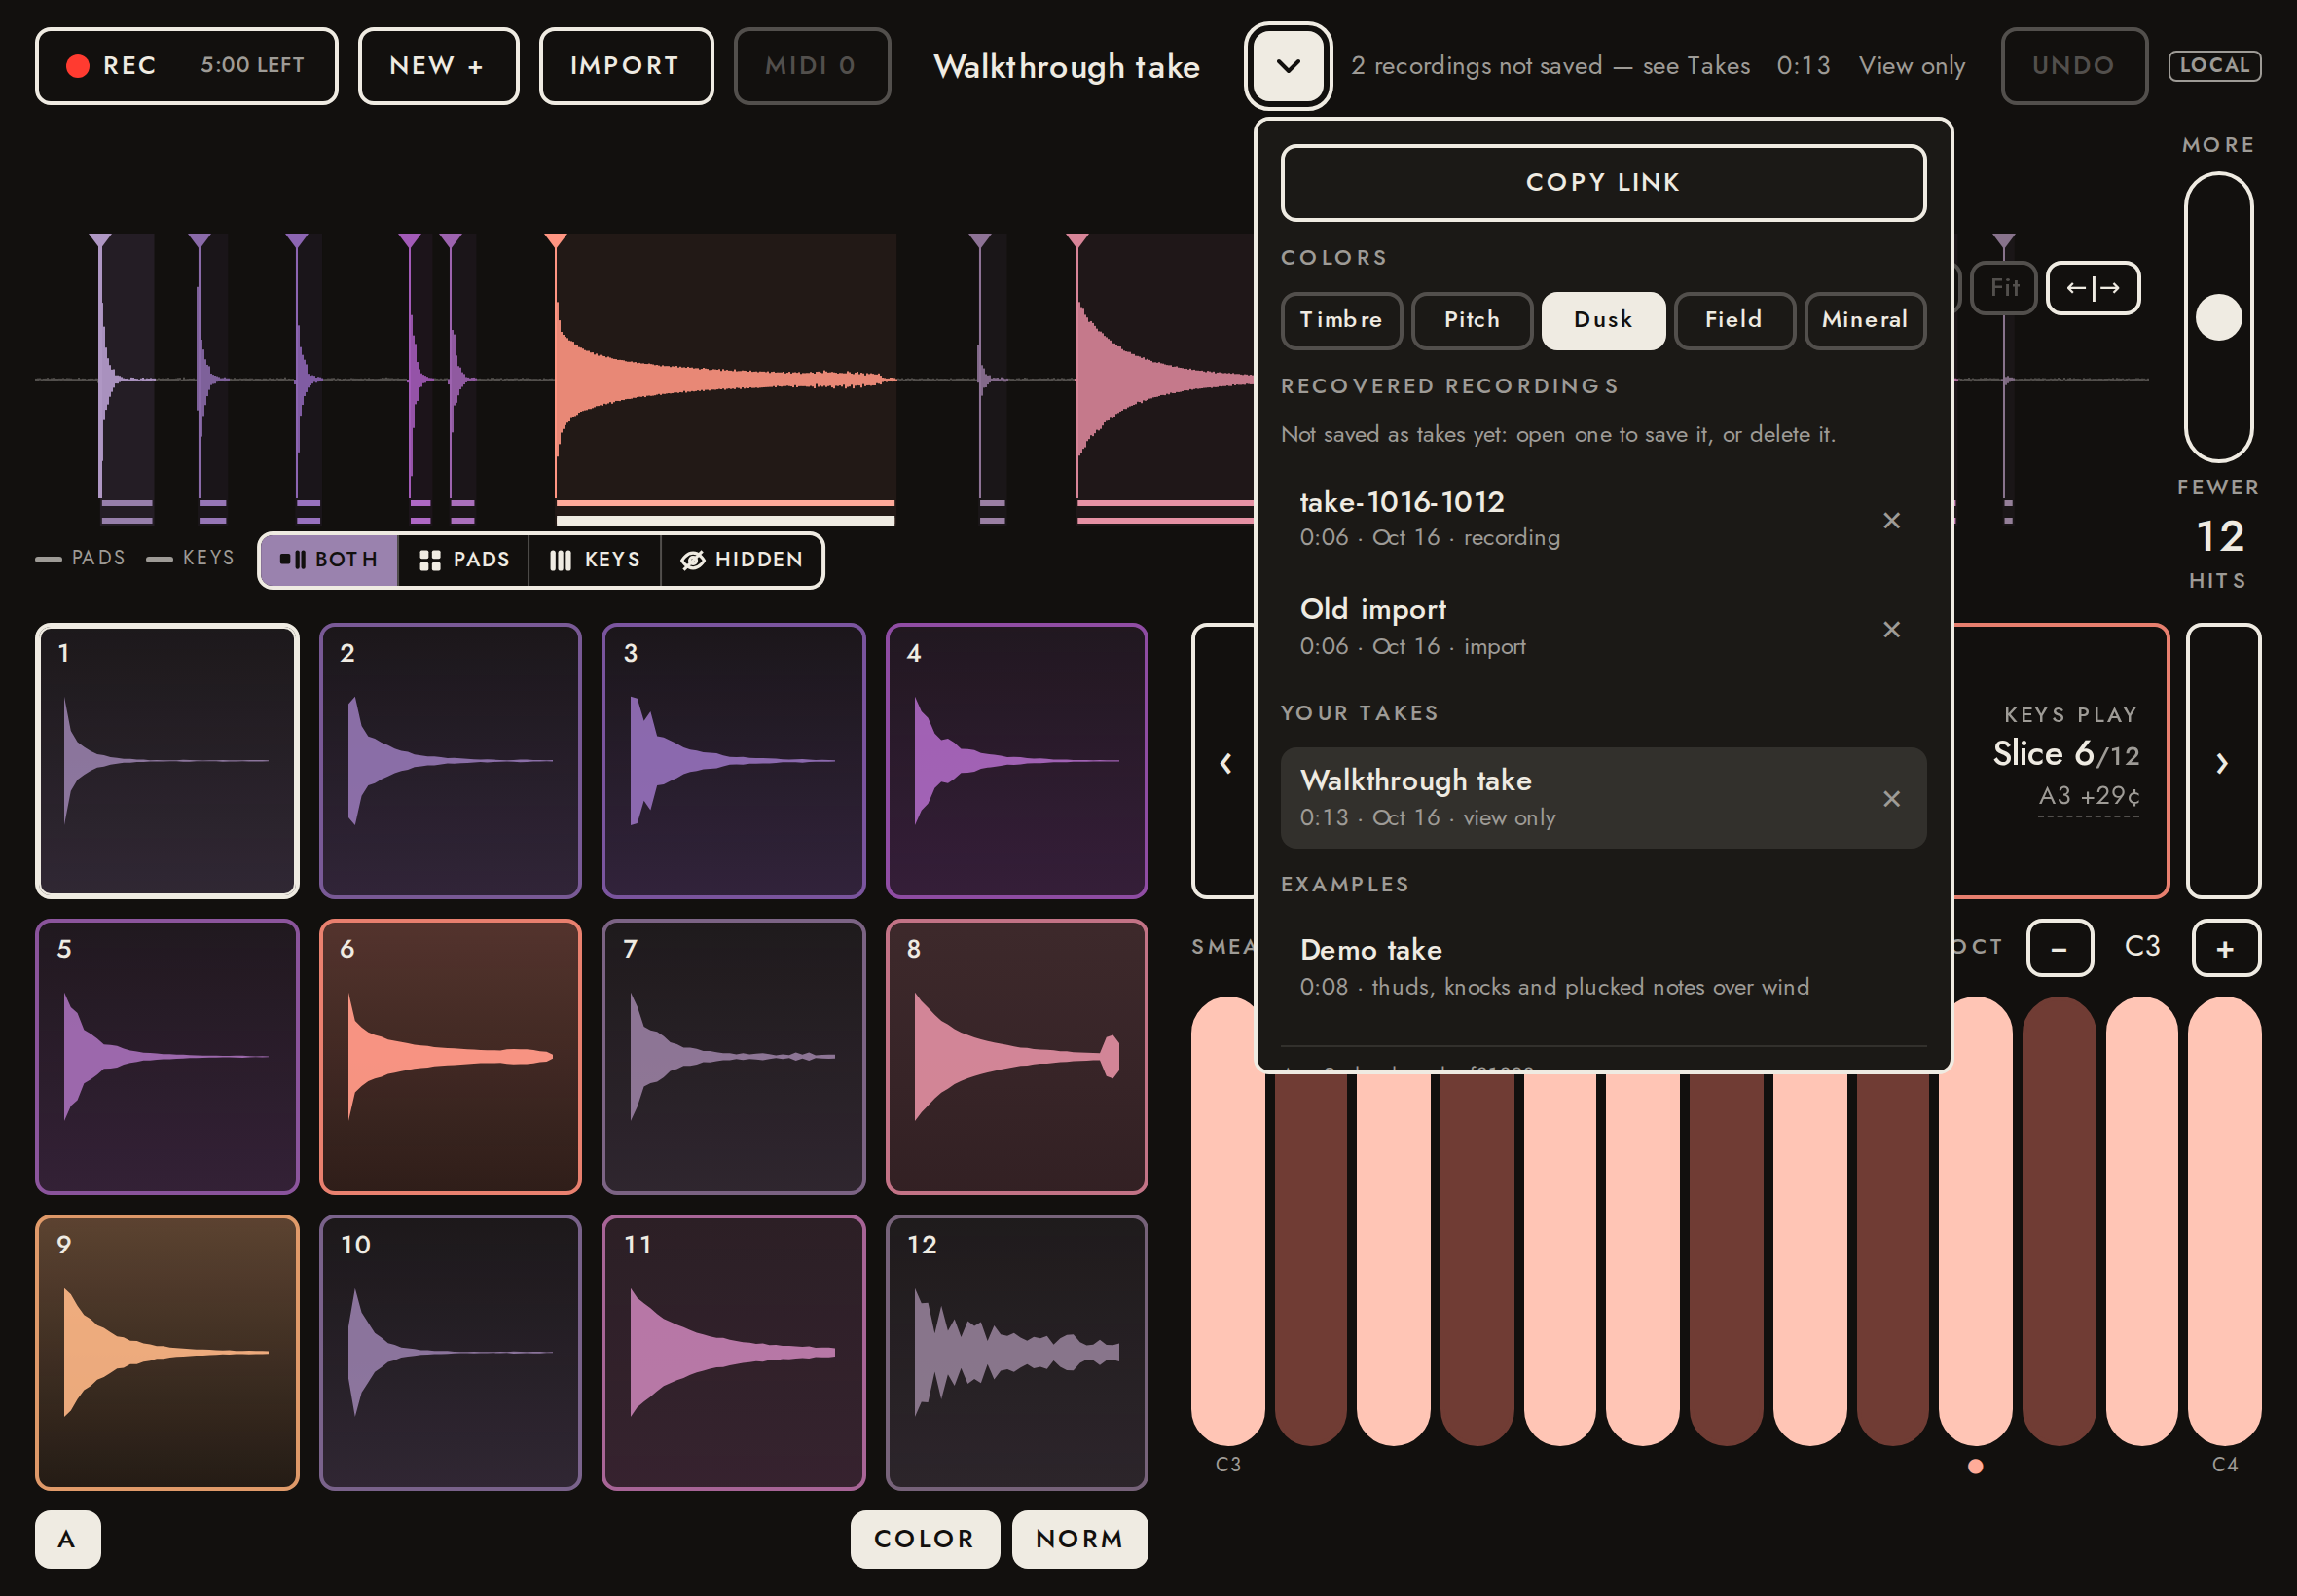Select the Mineral color scheme

1865,320
